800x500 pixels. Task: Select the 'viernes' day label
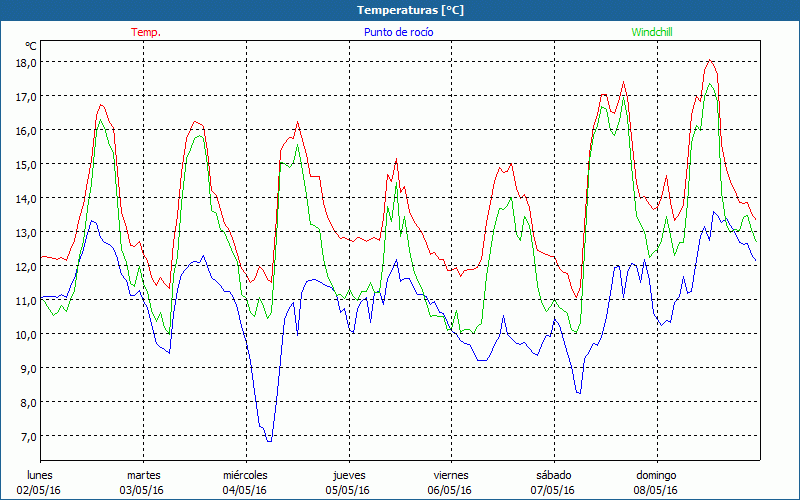[450, 475]
